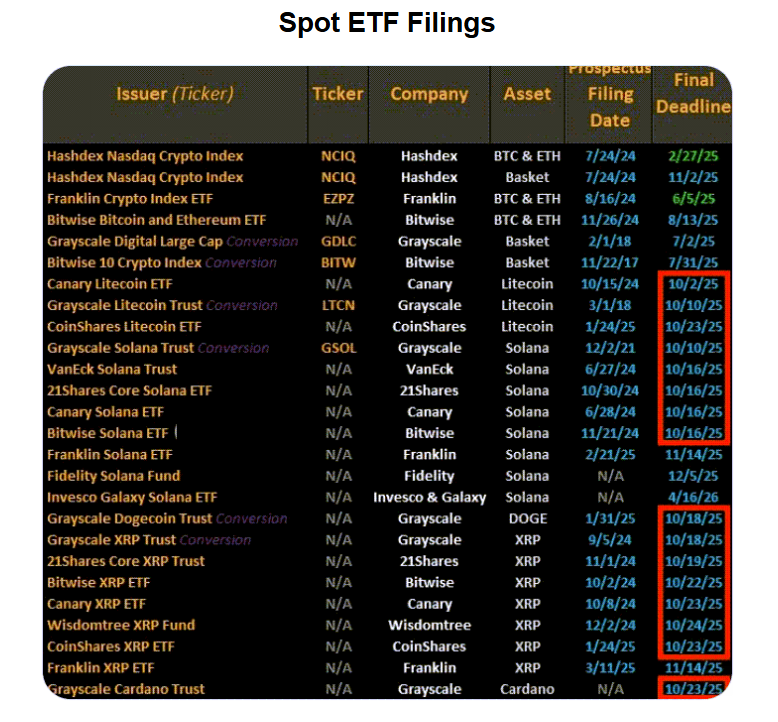
Task: Select the Issuer (Ticker) column header
Action: (x=174, y=94)
